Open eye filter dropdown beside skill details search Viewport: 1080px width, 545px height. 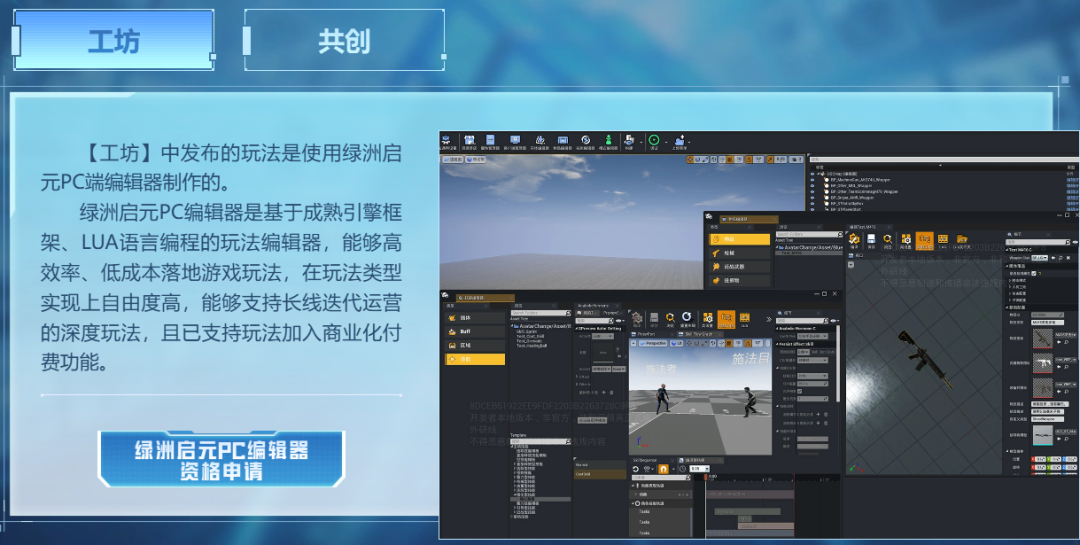point(834,320)
